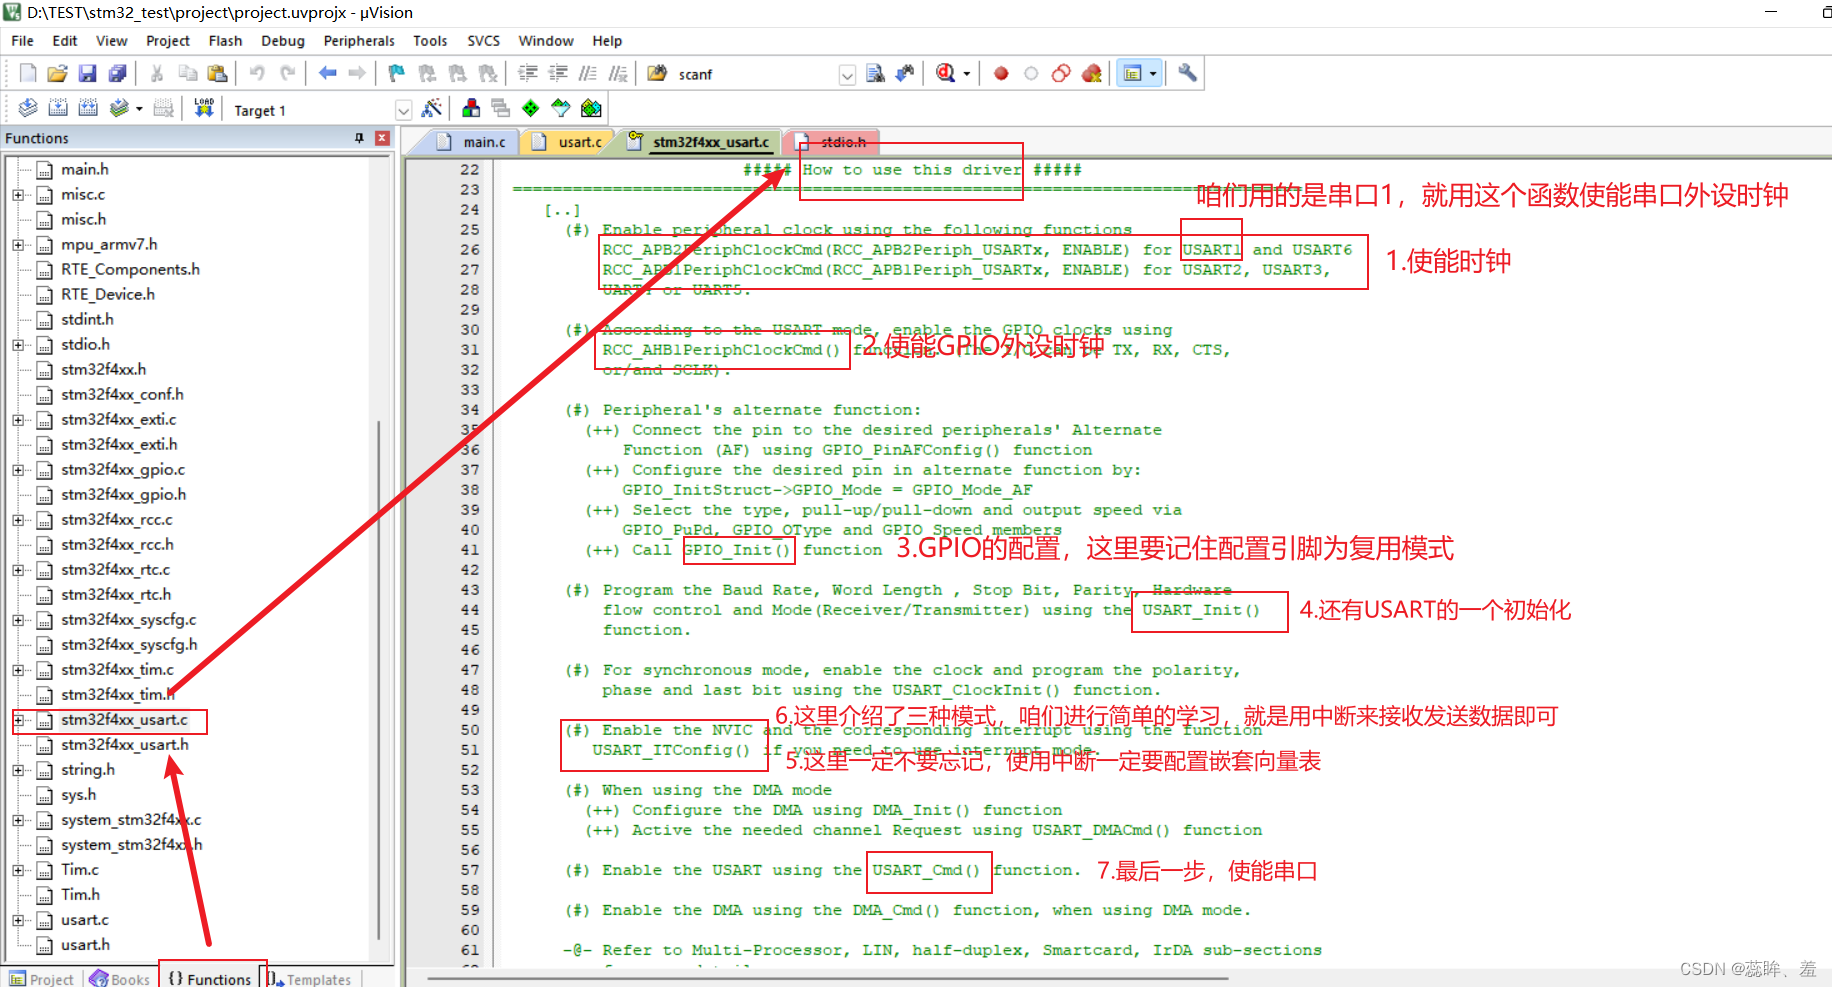Insert a bookmark with flag icon
This screenshot has height=987, width=1832.
click(397, 73)
